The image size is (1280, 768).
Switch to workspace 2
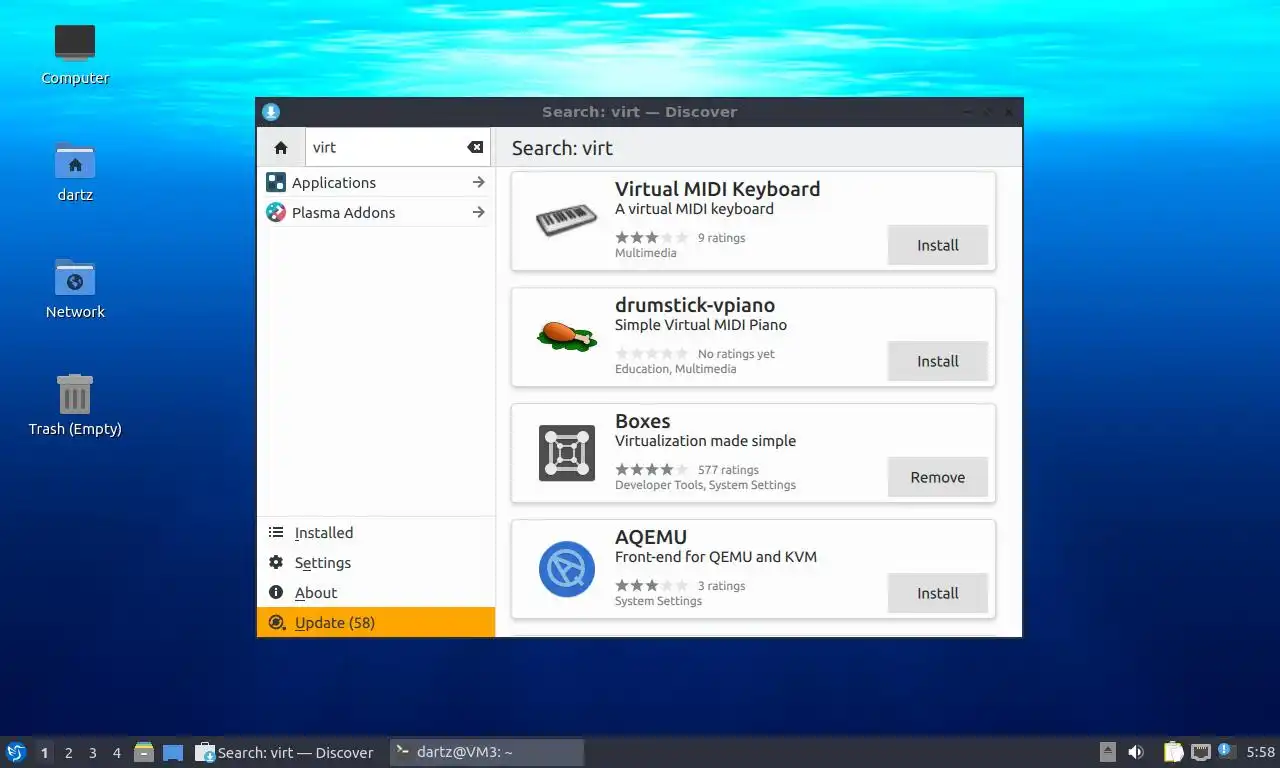pyautogui.click(x=69, y=753)
